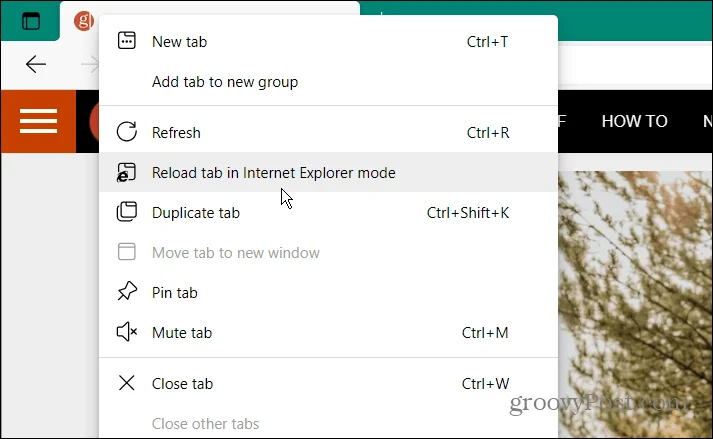This screenshot has height=439, width=713.
Task: Open the tab actions menu icon
Action: [x=31, y=21]
